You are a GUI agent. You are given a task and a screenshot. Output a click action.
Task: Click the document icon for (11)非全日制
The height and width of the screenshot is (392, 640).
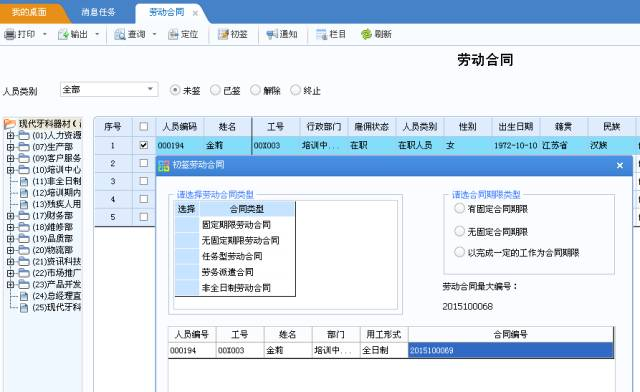(24, 181)
